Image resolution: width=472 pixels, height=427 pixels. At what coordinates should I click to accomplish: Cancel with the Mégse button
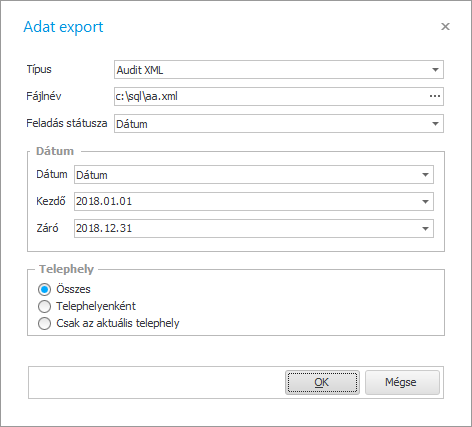coord(402,382)
